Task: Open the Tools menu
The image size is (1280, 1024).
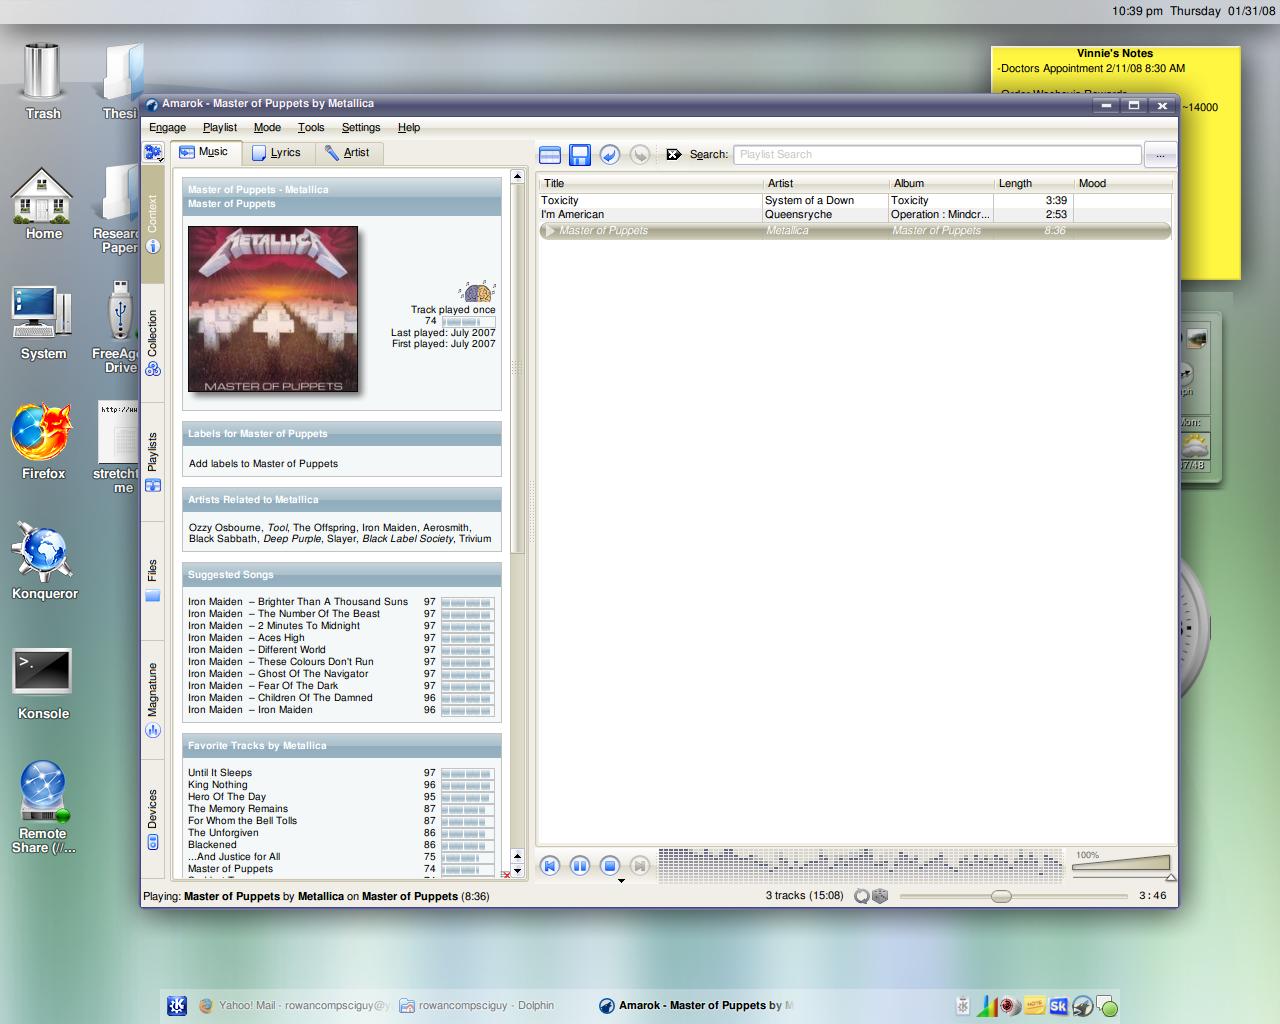Action: pos(311,127)
